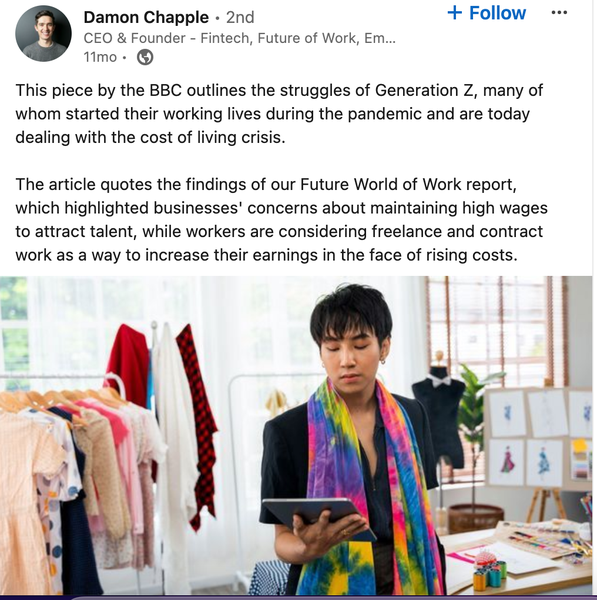The image size is (597, 600).
Task: Open Damon Chapple's profile photo
Action: click(x=43, y=34)
